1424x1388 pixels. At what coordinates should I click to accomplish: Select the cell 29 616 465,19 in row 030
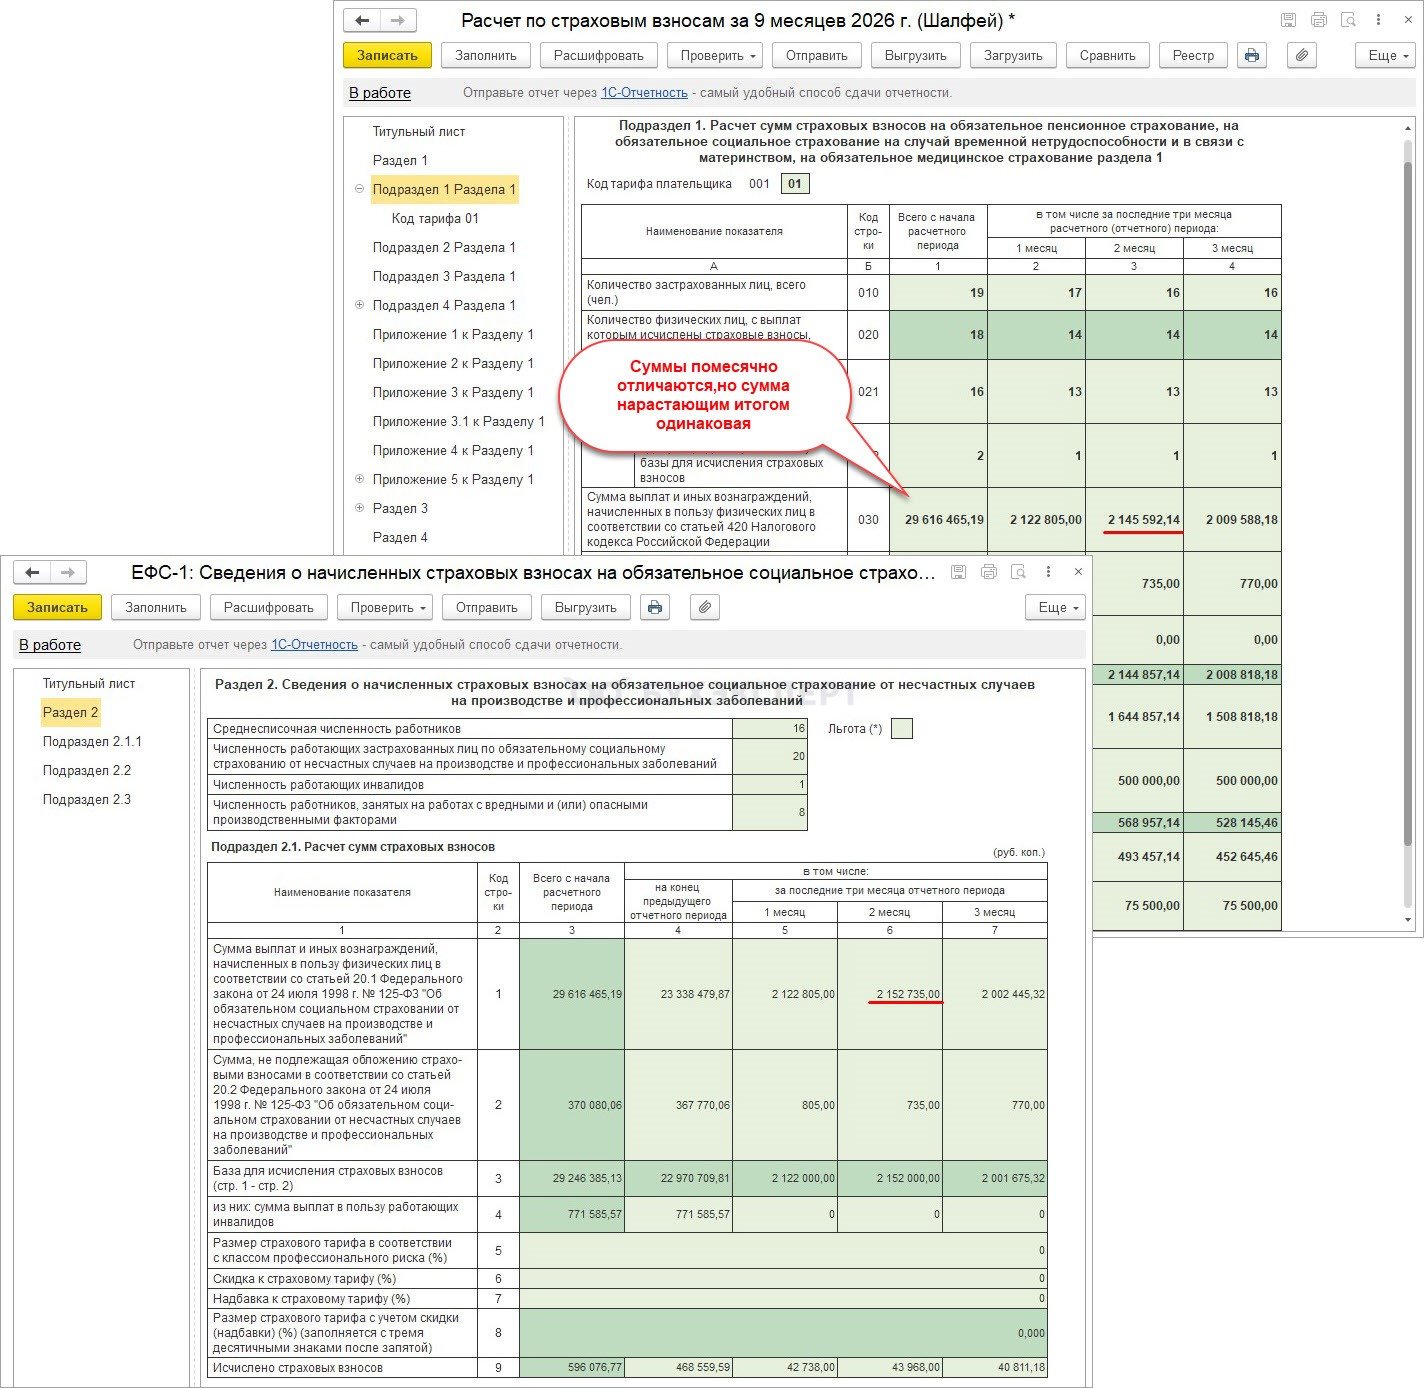click(938, 519)
